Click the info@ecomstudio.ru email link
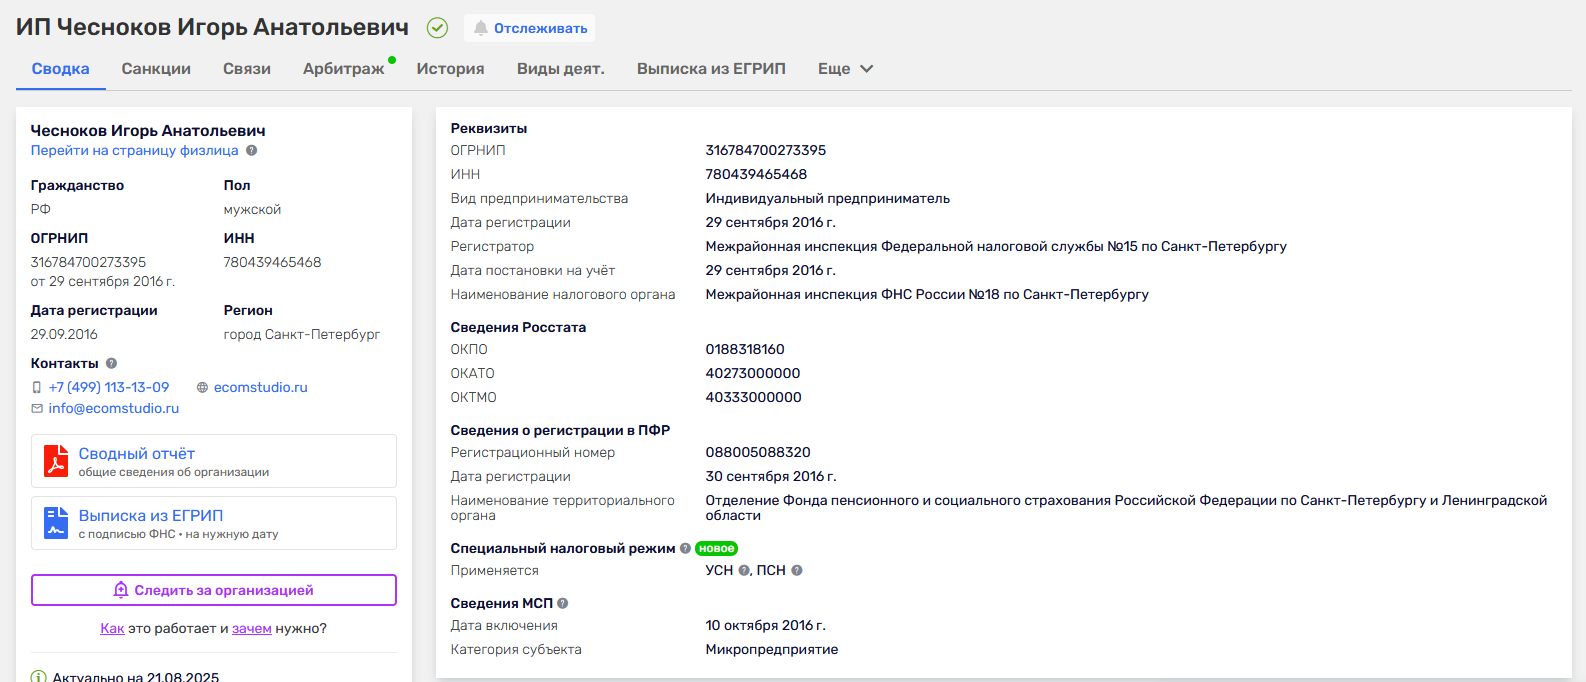This screenshot has width=1586, height=682. pos(114,409)
